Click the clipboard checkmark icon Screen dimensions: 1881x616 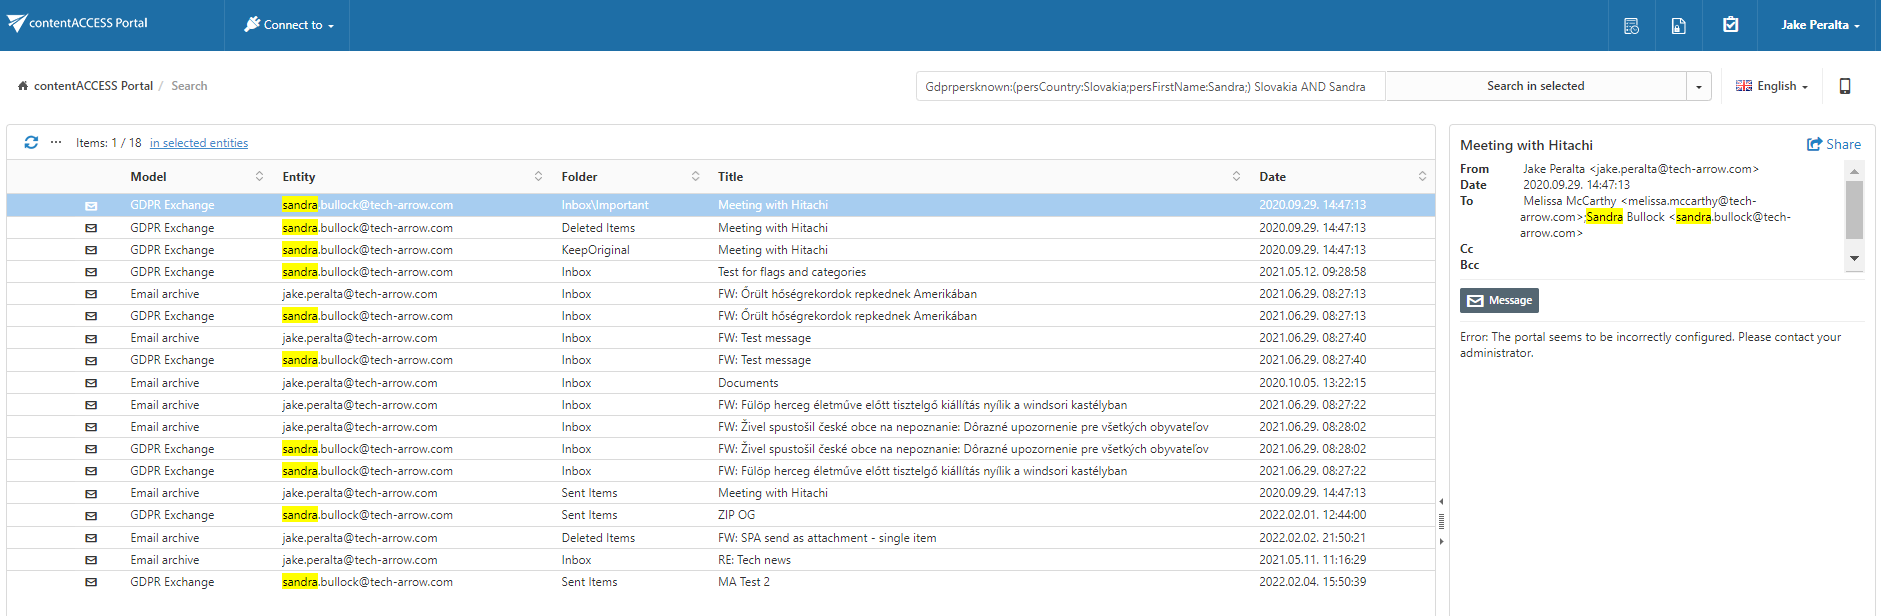(x=1730, y=25)
